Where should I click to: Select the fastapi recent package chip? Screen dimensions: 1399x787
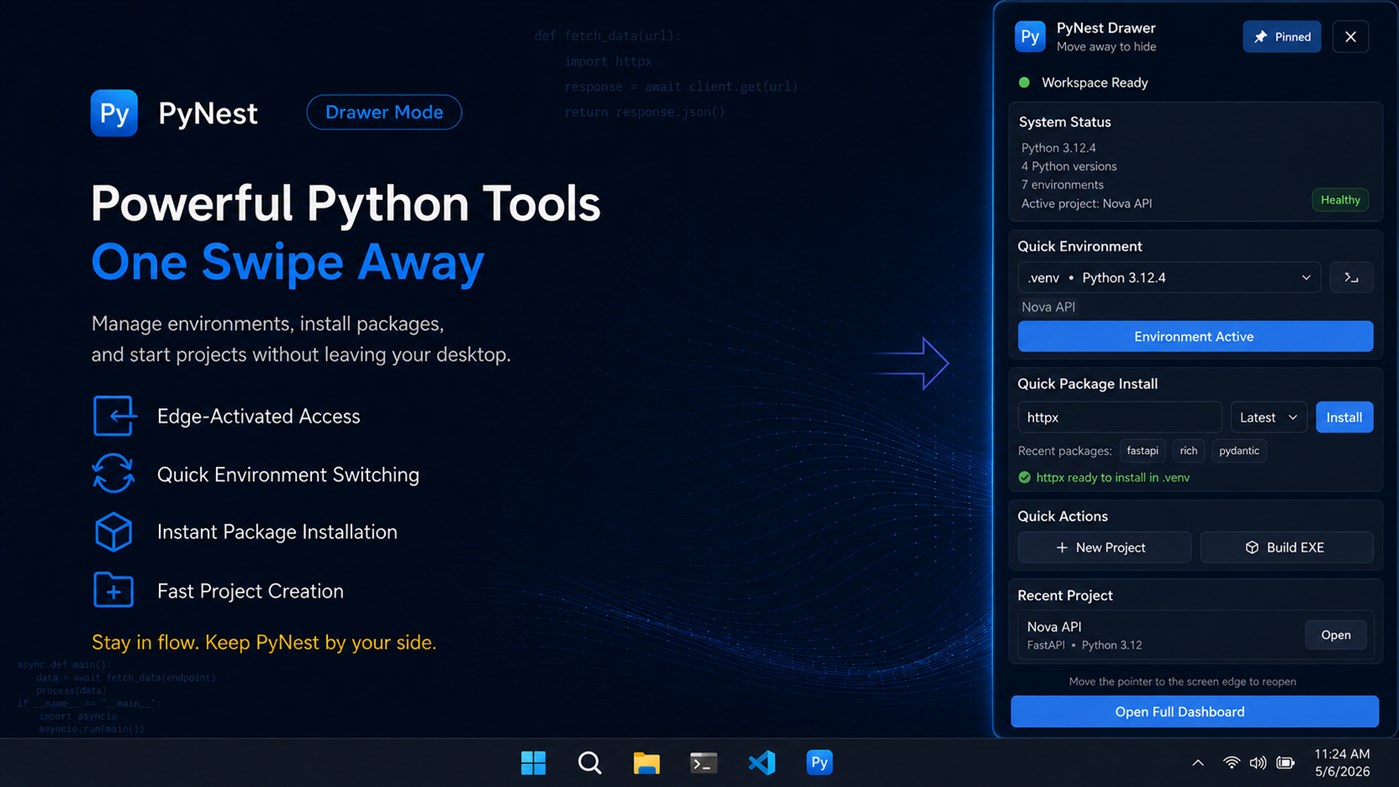coord(1142,451)
